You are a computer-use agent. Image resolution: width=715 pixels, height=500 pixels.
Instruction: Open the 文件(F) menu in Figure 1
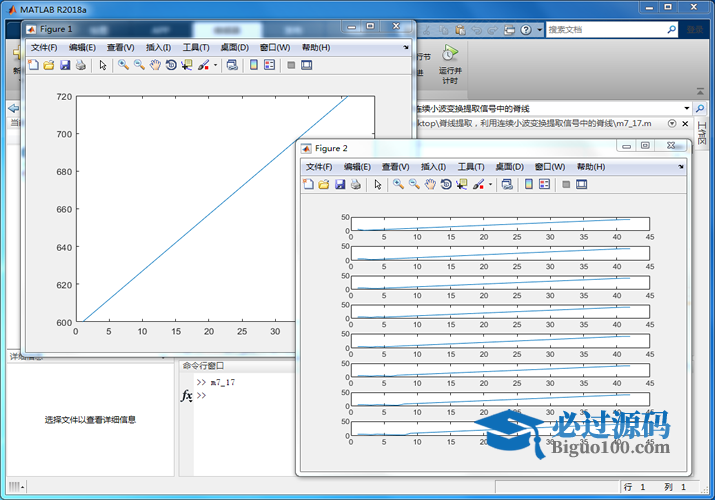[x=44, y=47]
